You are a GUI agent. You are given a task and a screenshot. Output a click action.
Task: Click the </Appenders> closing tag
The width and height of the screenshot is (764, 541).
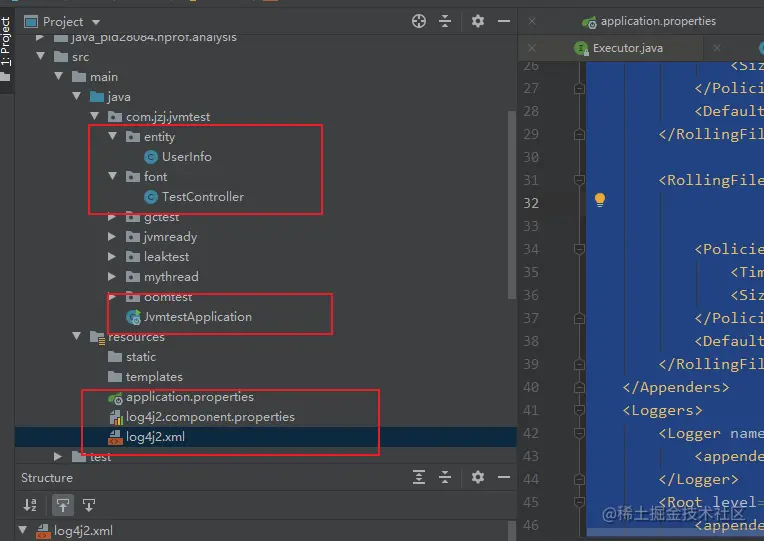675,387
